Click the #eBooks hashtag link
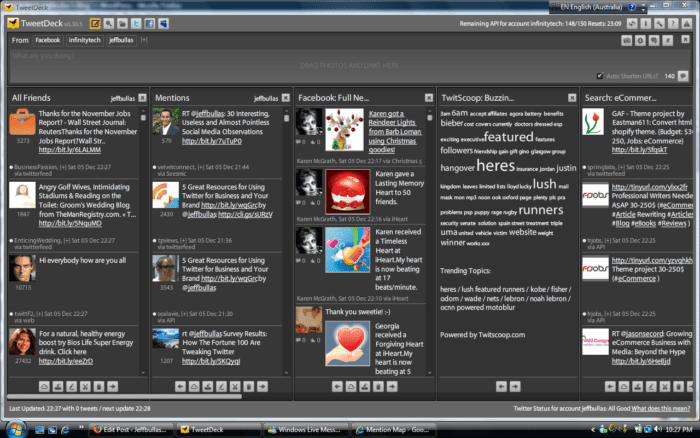Screen dimensions: 700x438 [644, 223]
